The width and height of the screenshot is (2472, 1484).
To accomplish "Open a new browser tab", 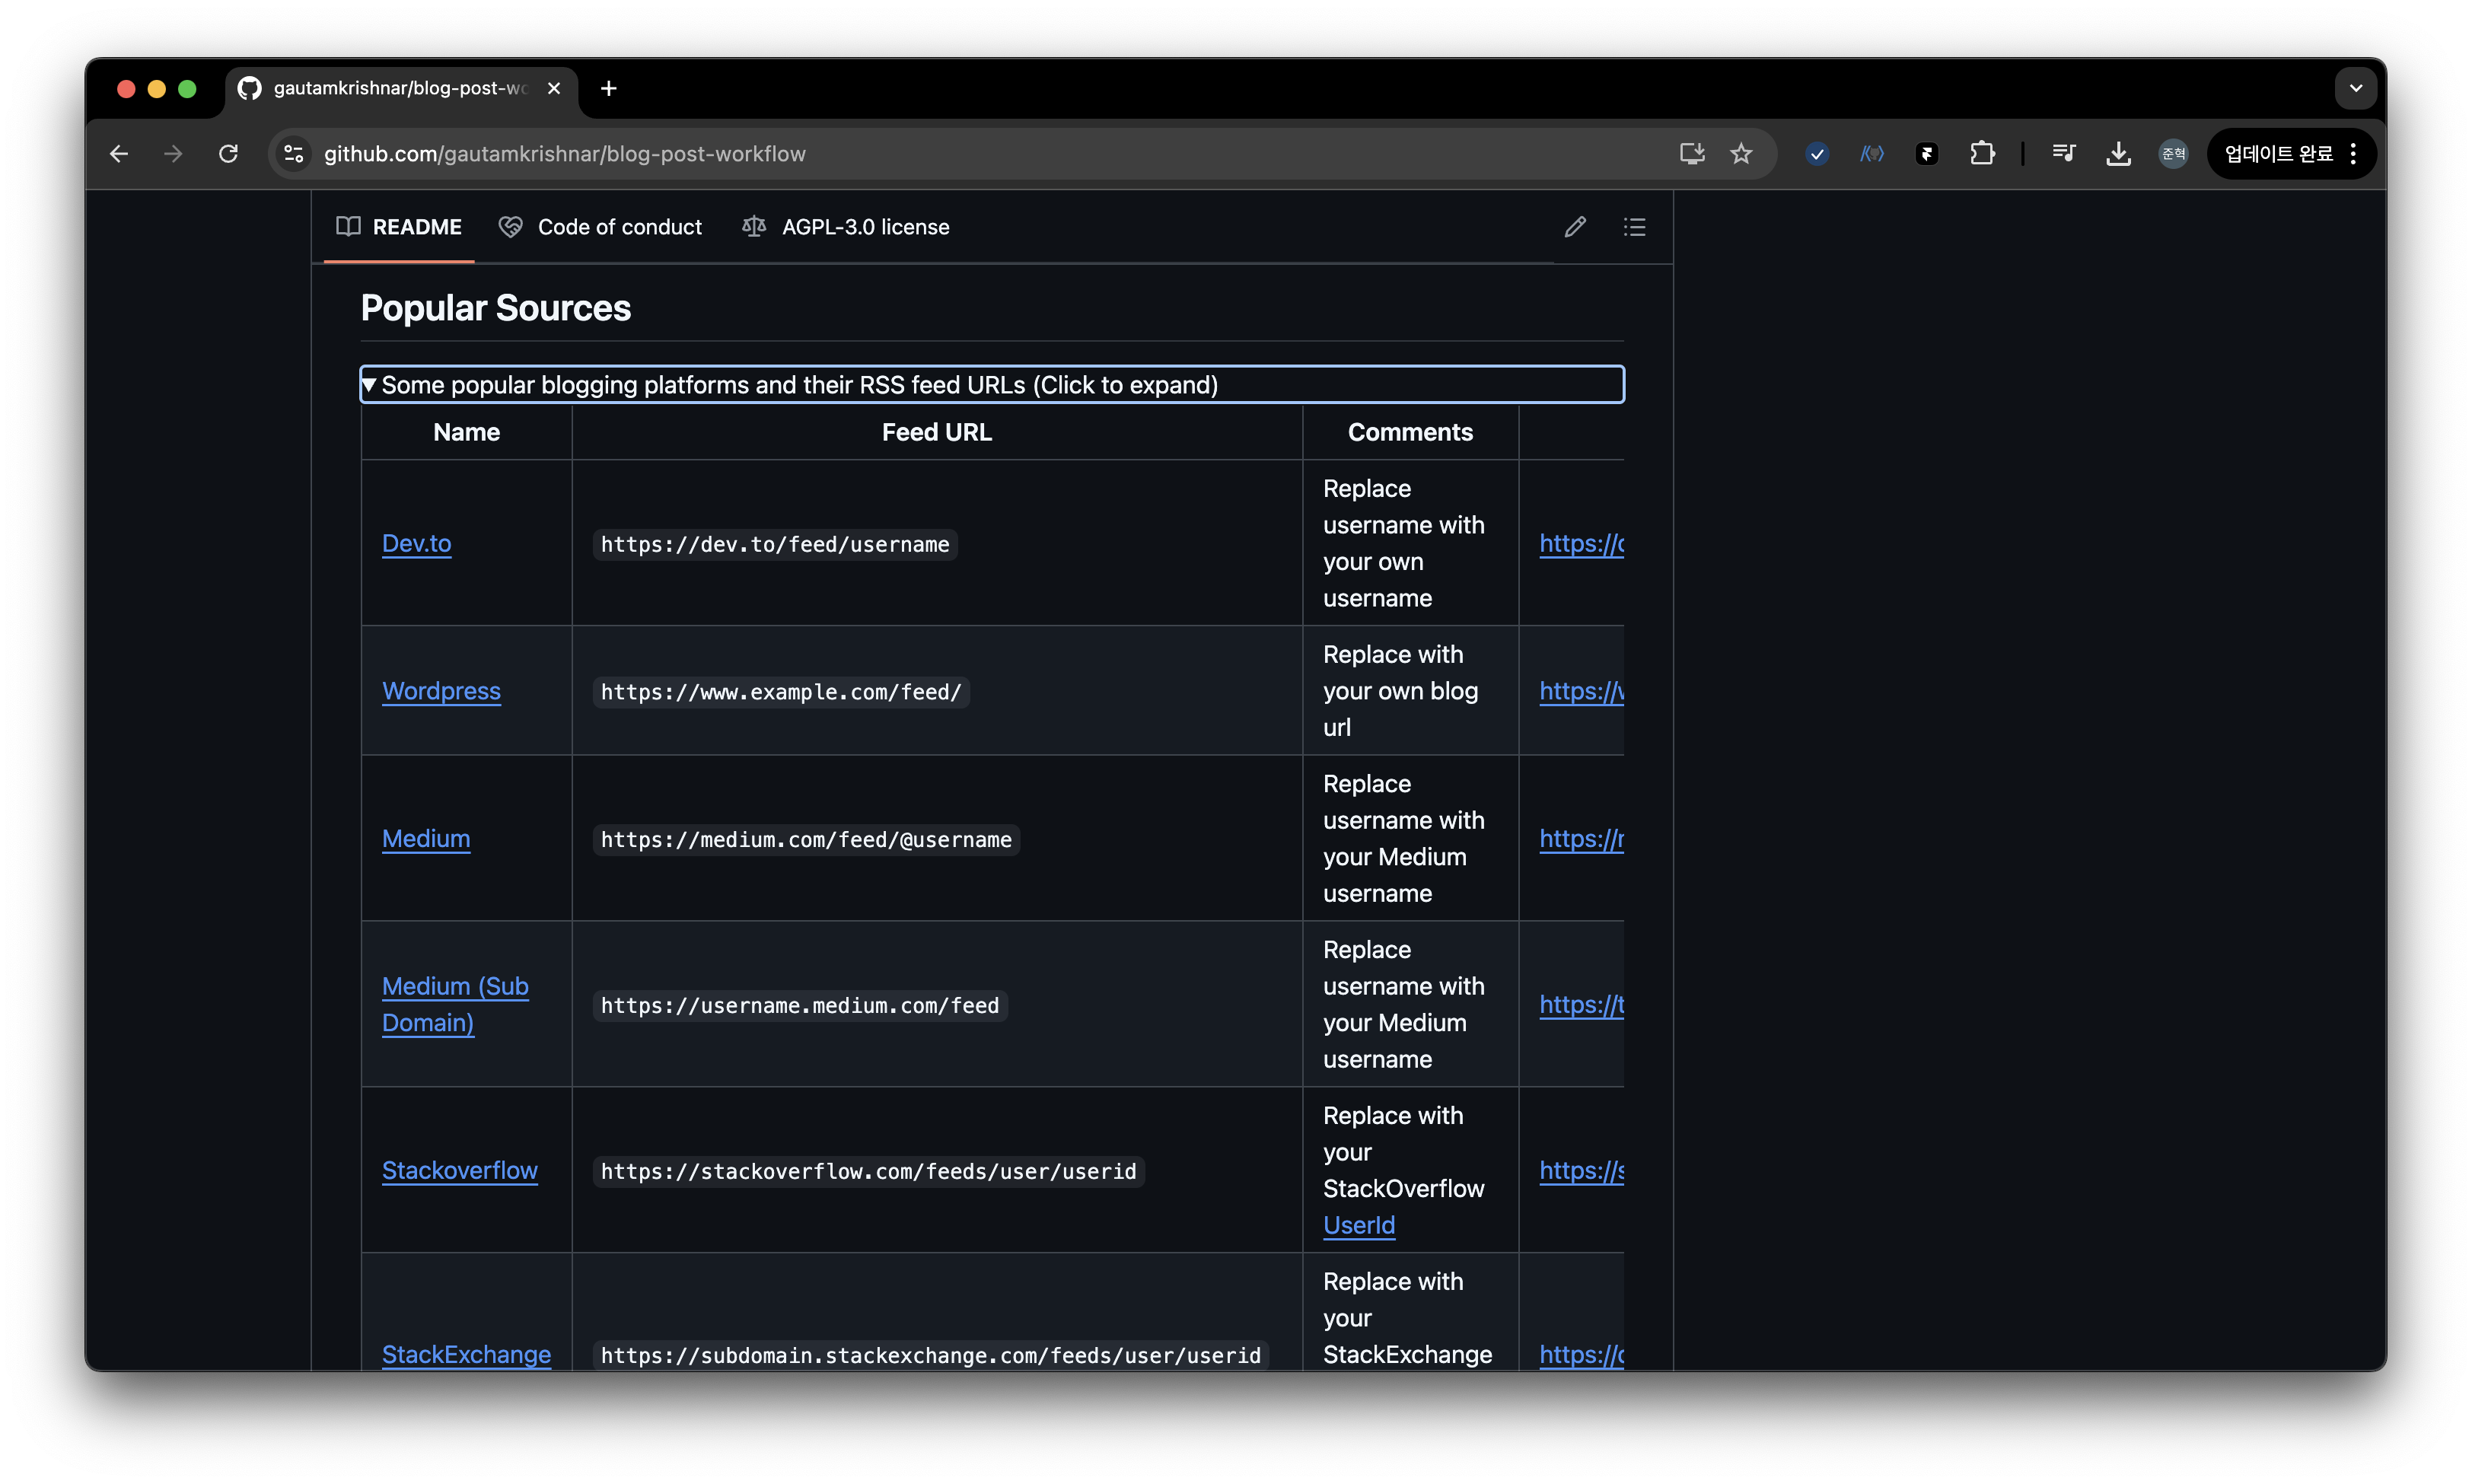I will click(x=608, y=89).
